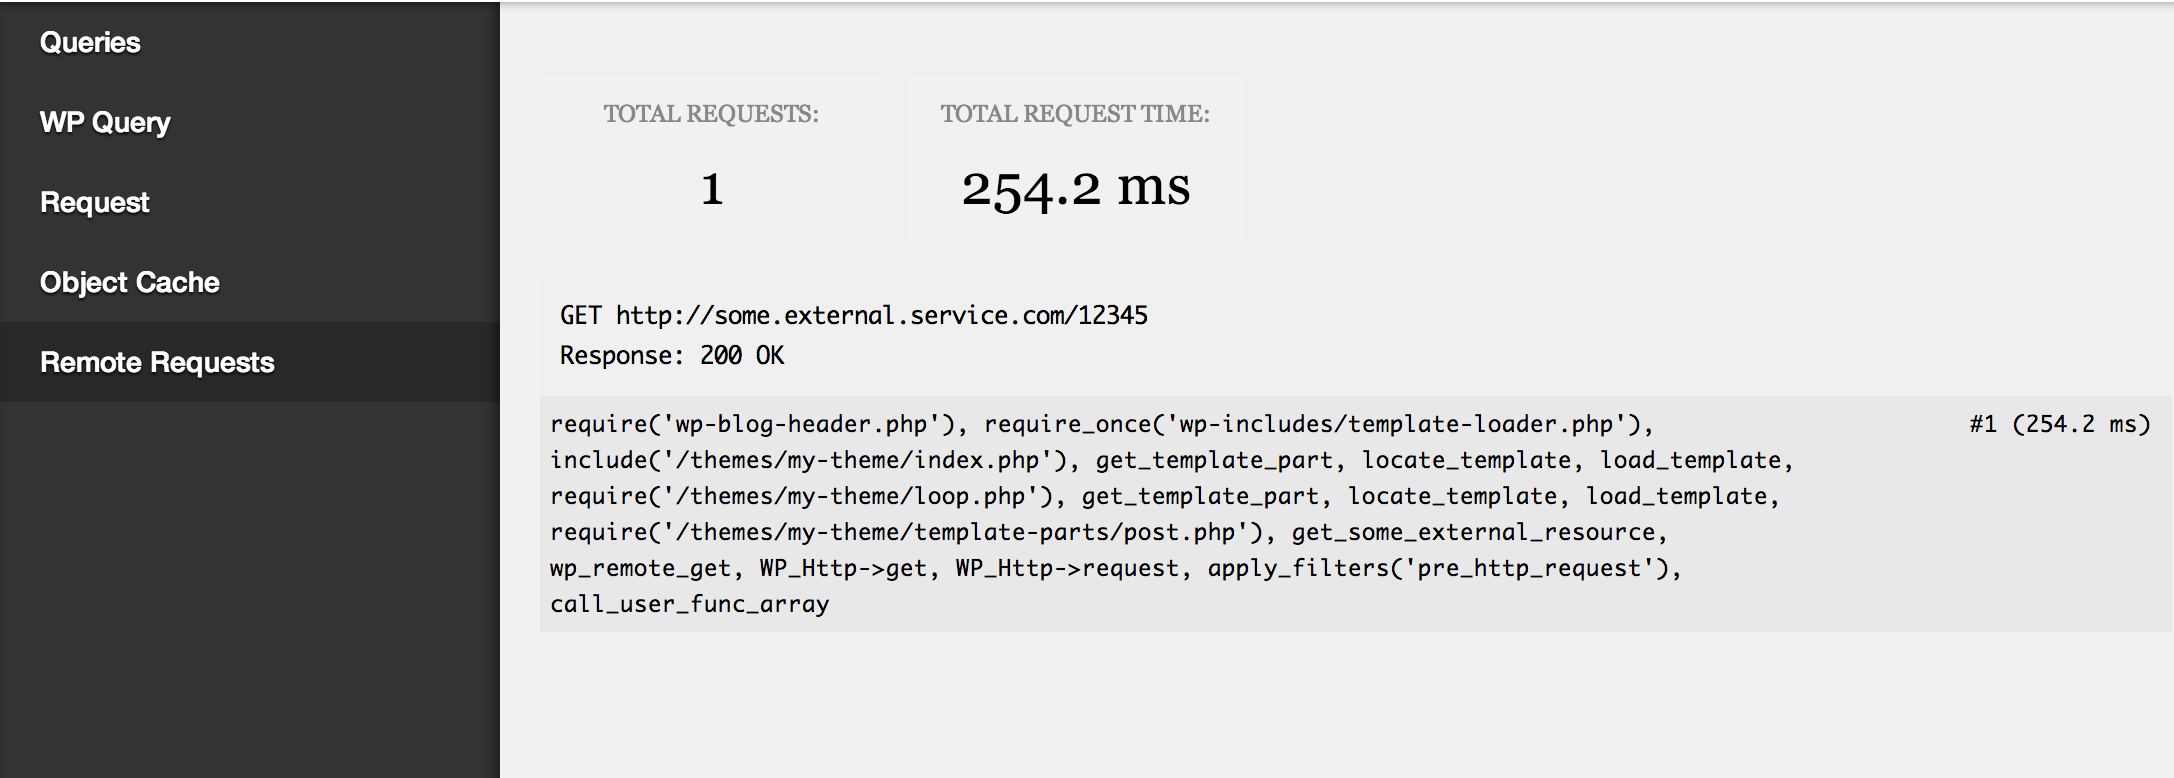Open the Object Cache panel
Screen dimensions: 2174x778
(129, 282)
